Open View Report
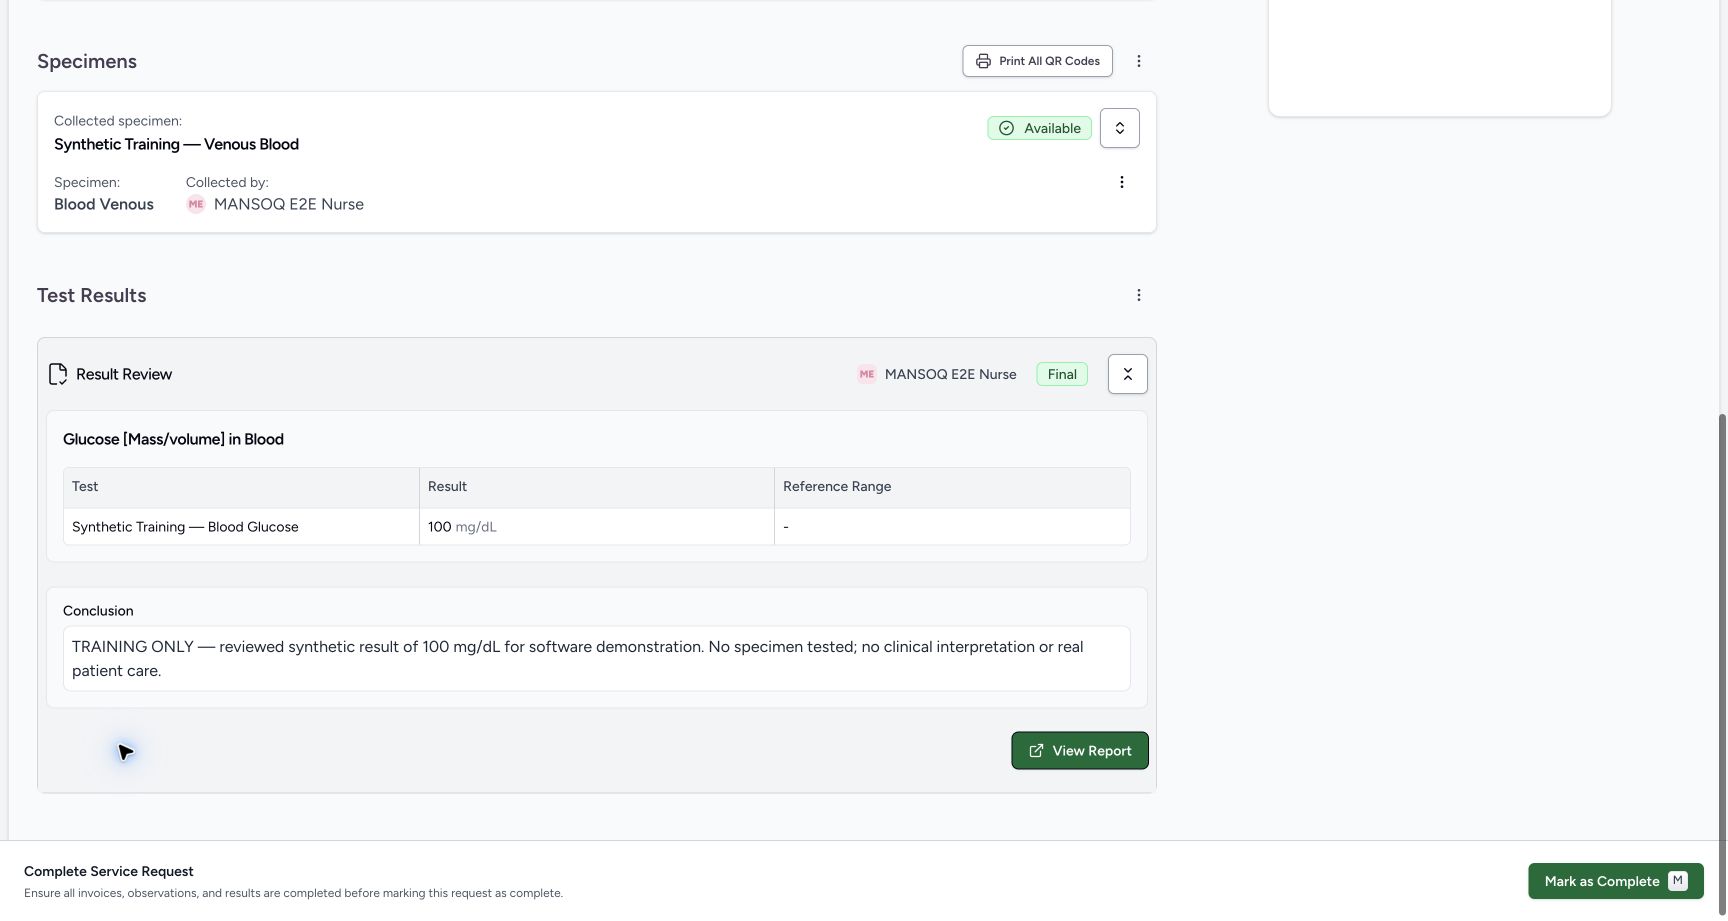This screenshot has height=921, width=1728. click(x=1079, y=751)
